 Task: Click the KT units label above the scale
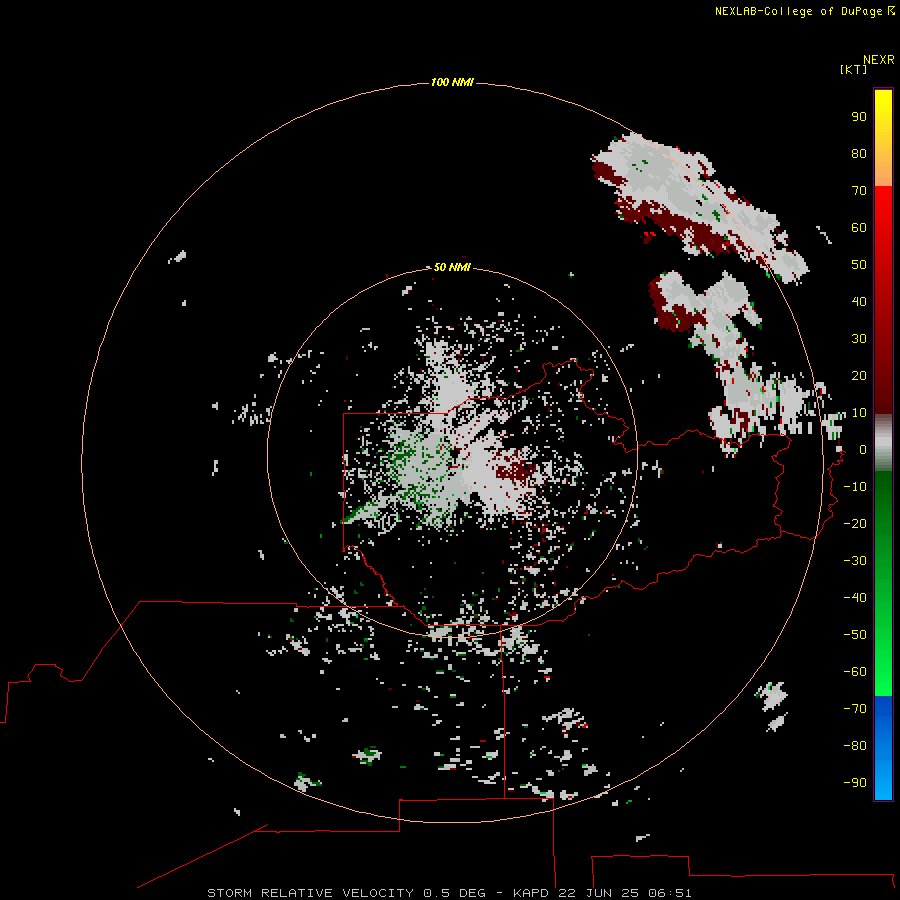tap(853, 69)
